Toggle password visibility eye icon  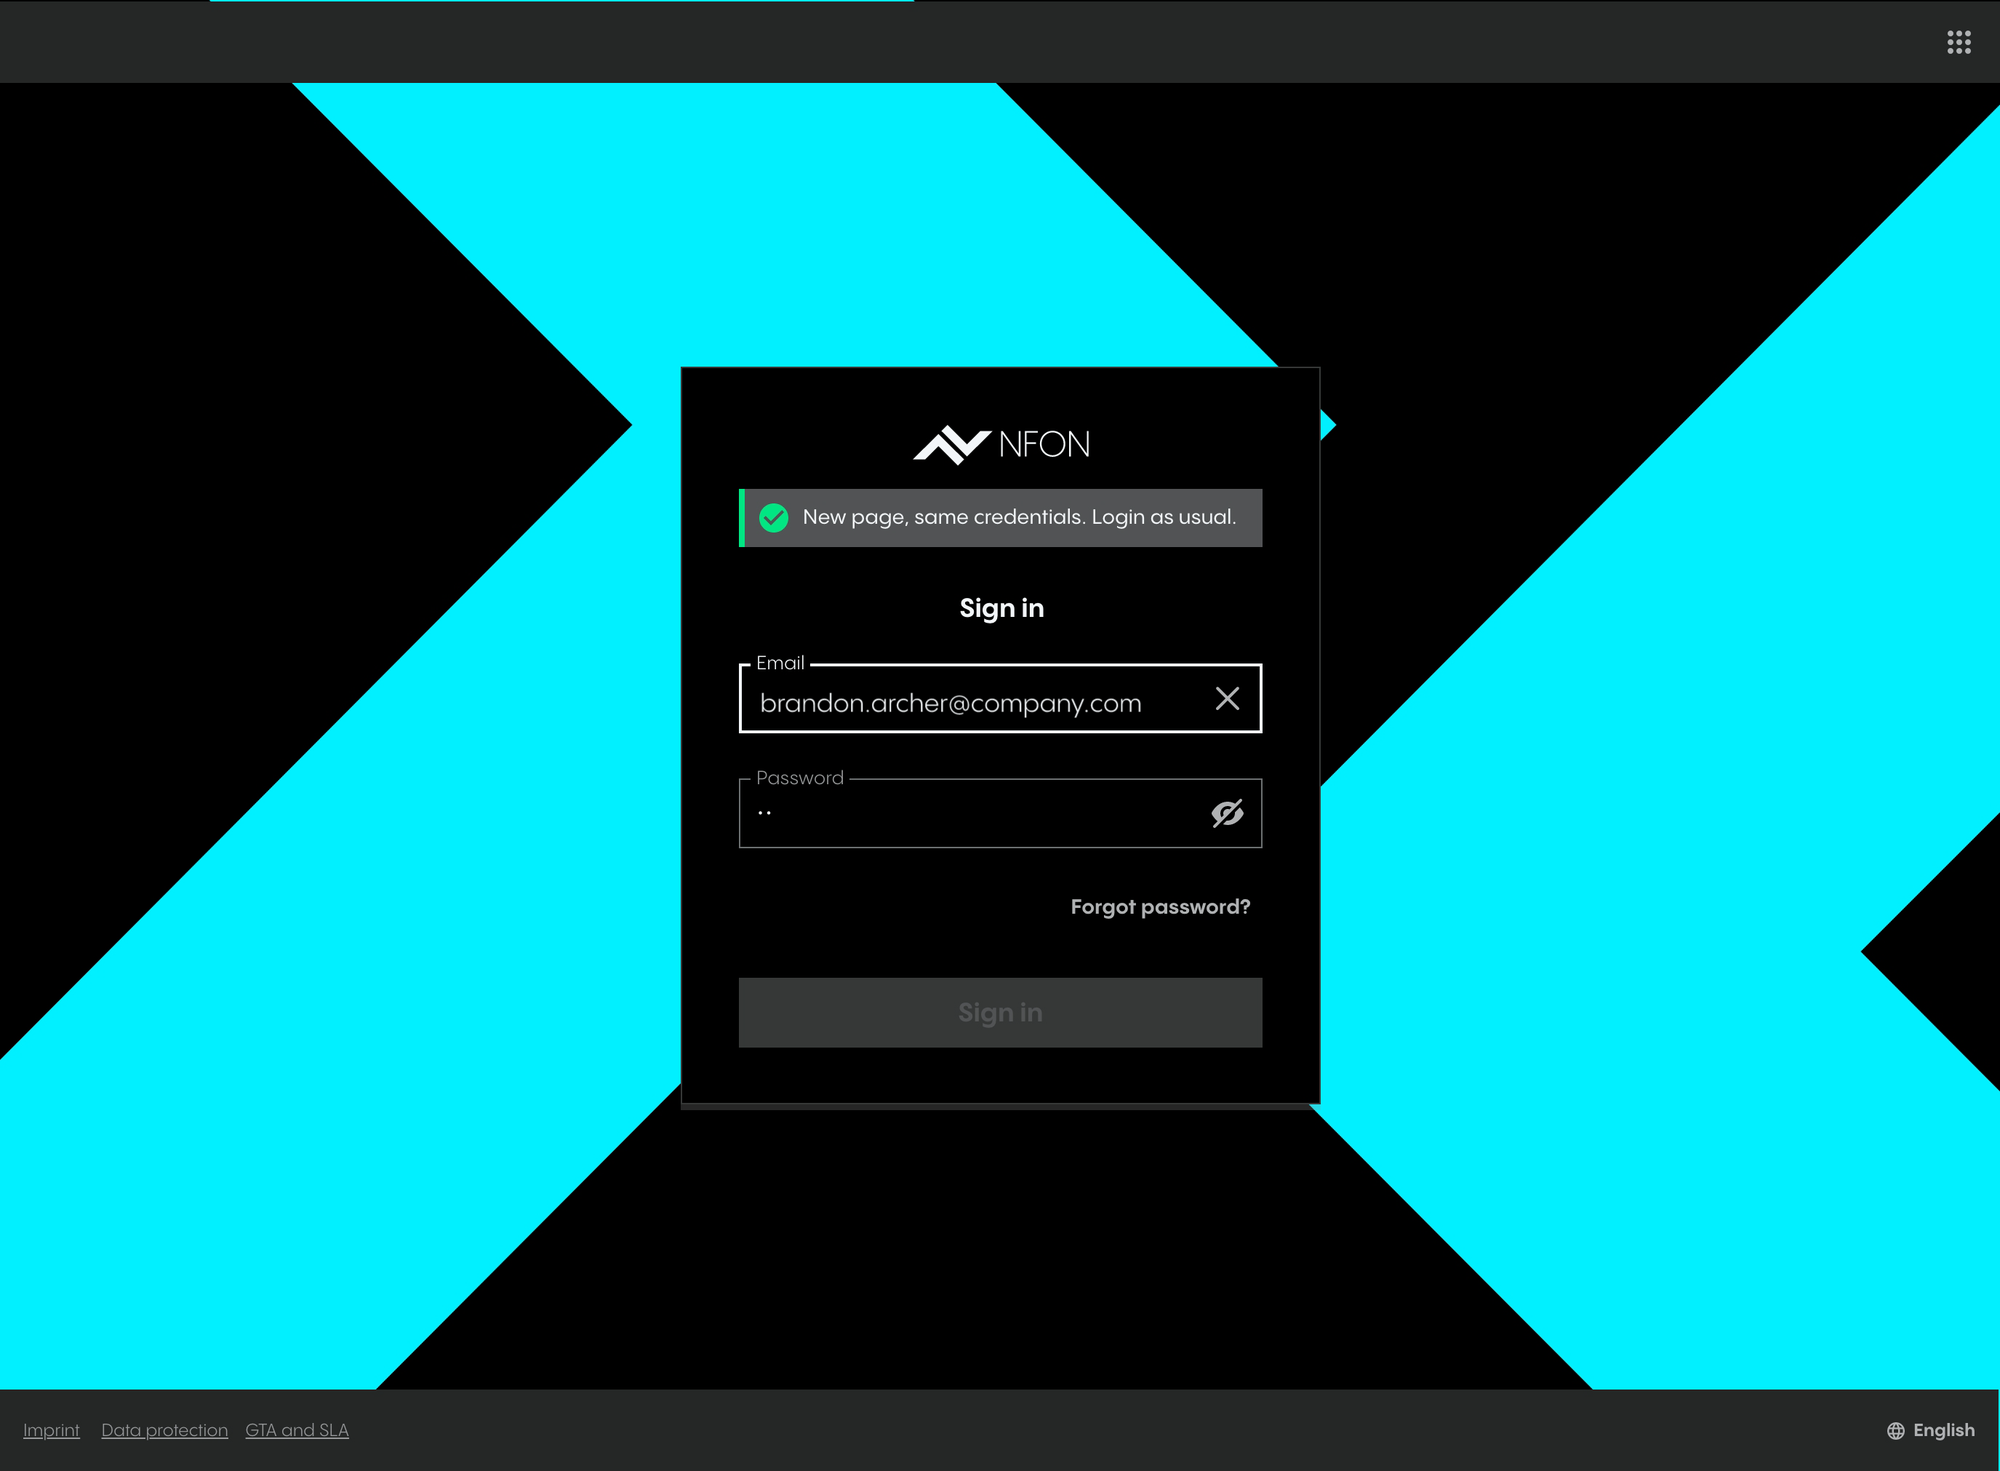point(1227,813)
